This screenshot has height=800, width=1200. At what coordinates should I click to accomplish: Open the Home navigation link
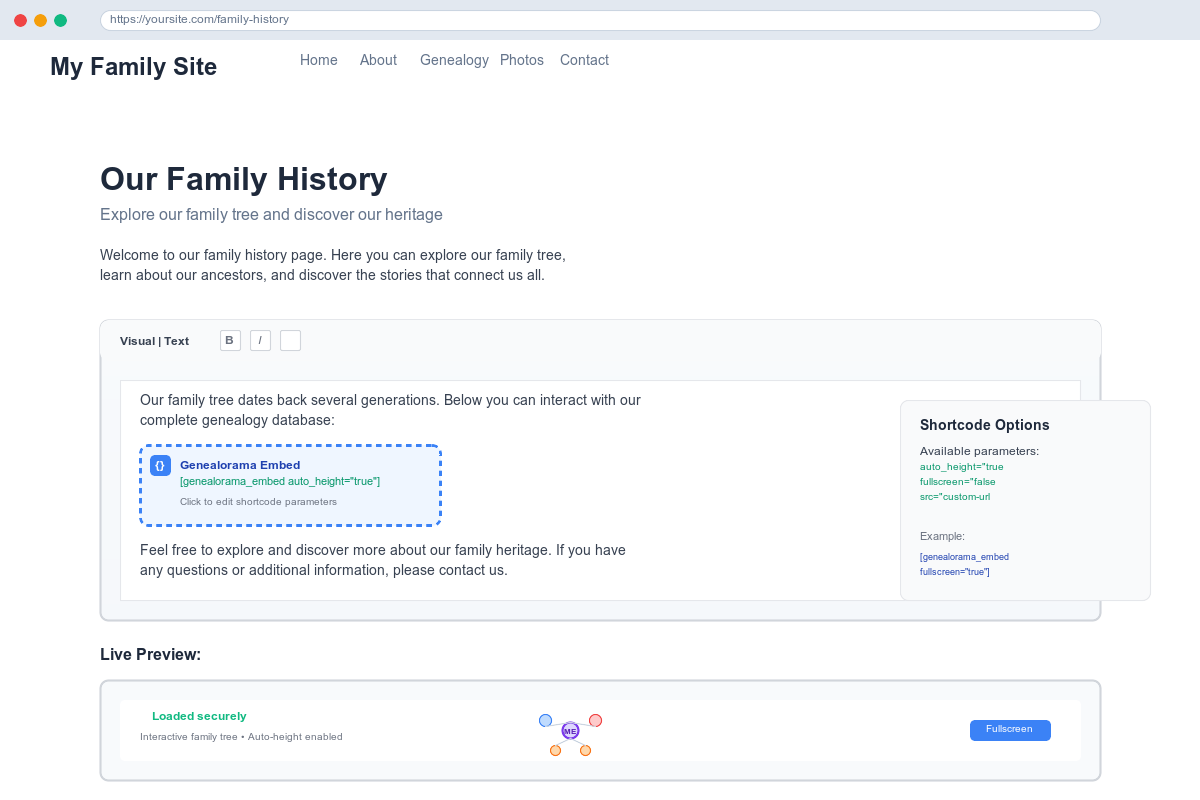(x=319, y=60)
